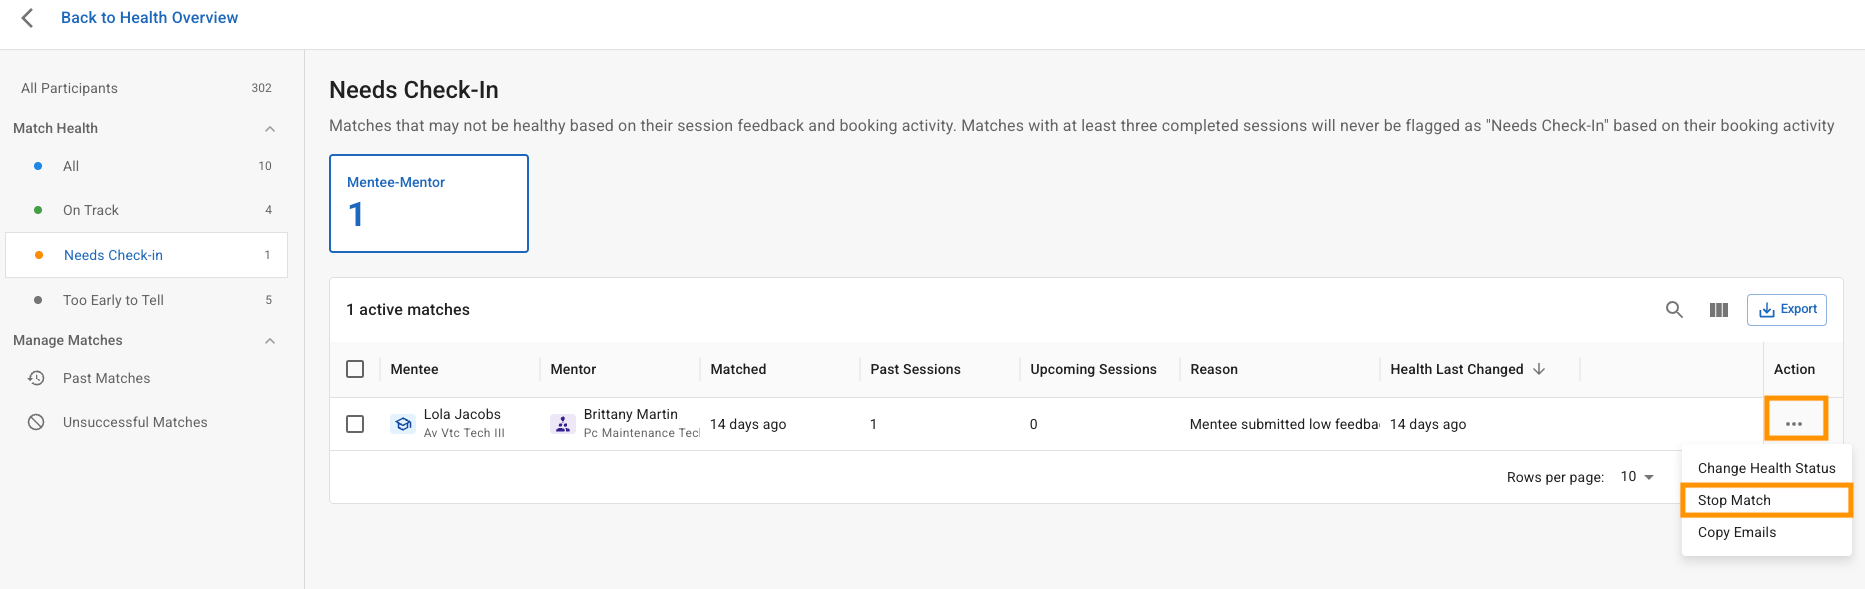Open the table search icon

[1674, 310]
